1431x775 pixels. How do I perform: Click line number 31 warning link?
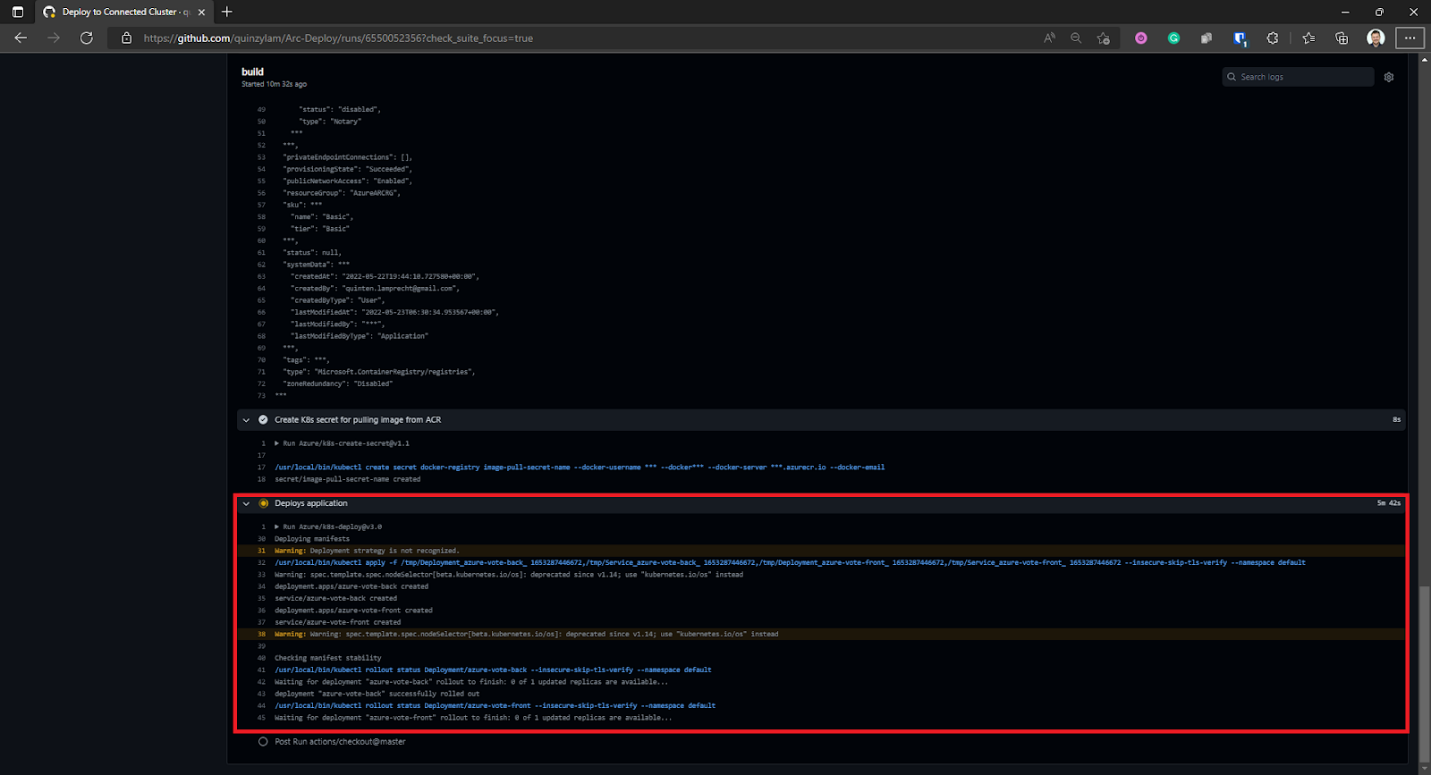tap(262, 551)
